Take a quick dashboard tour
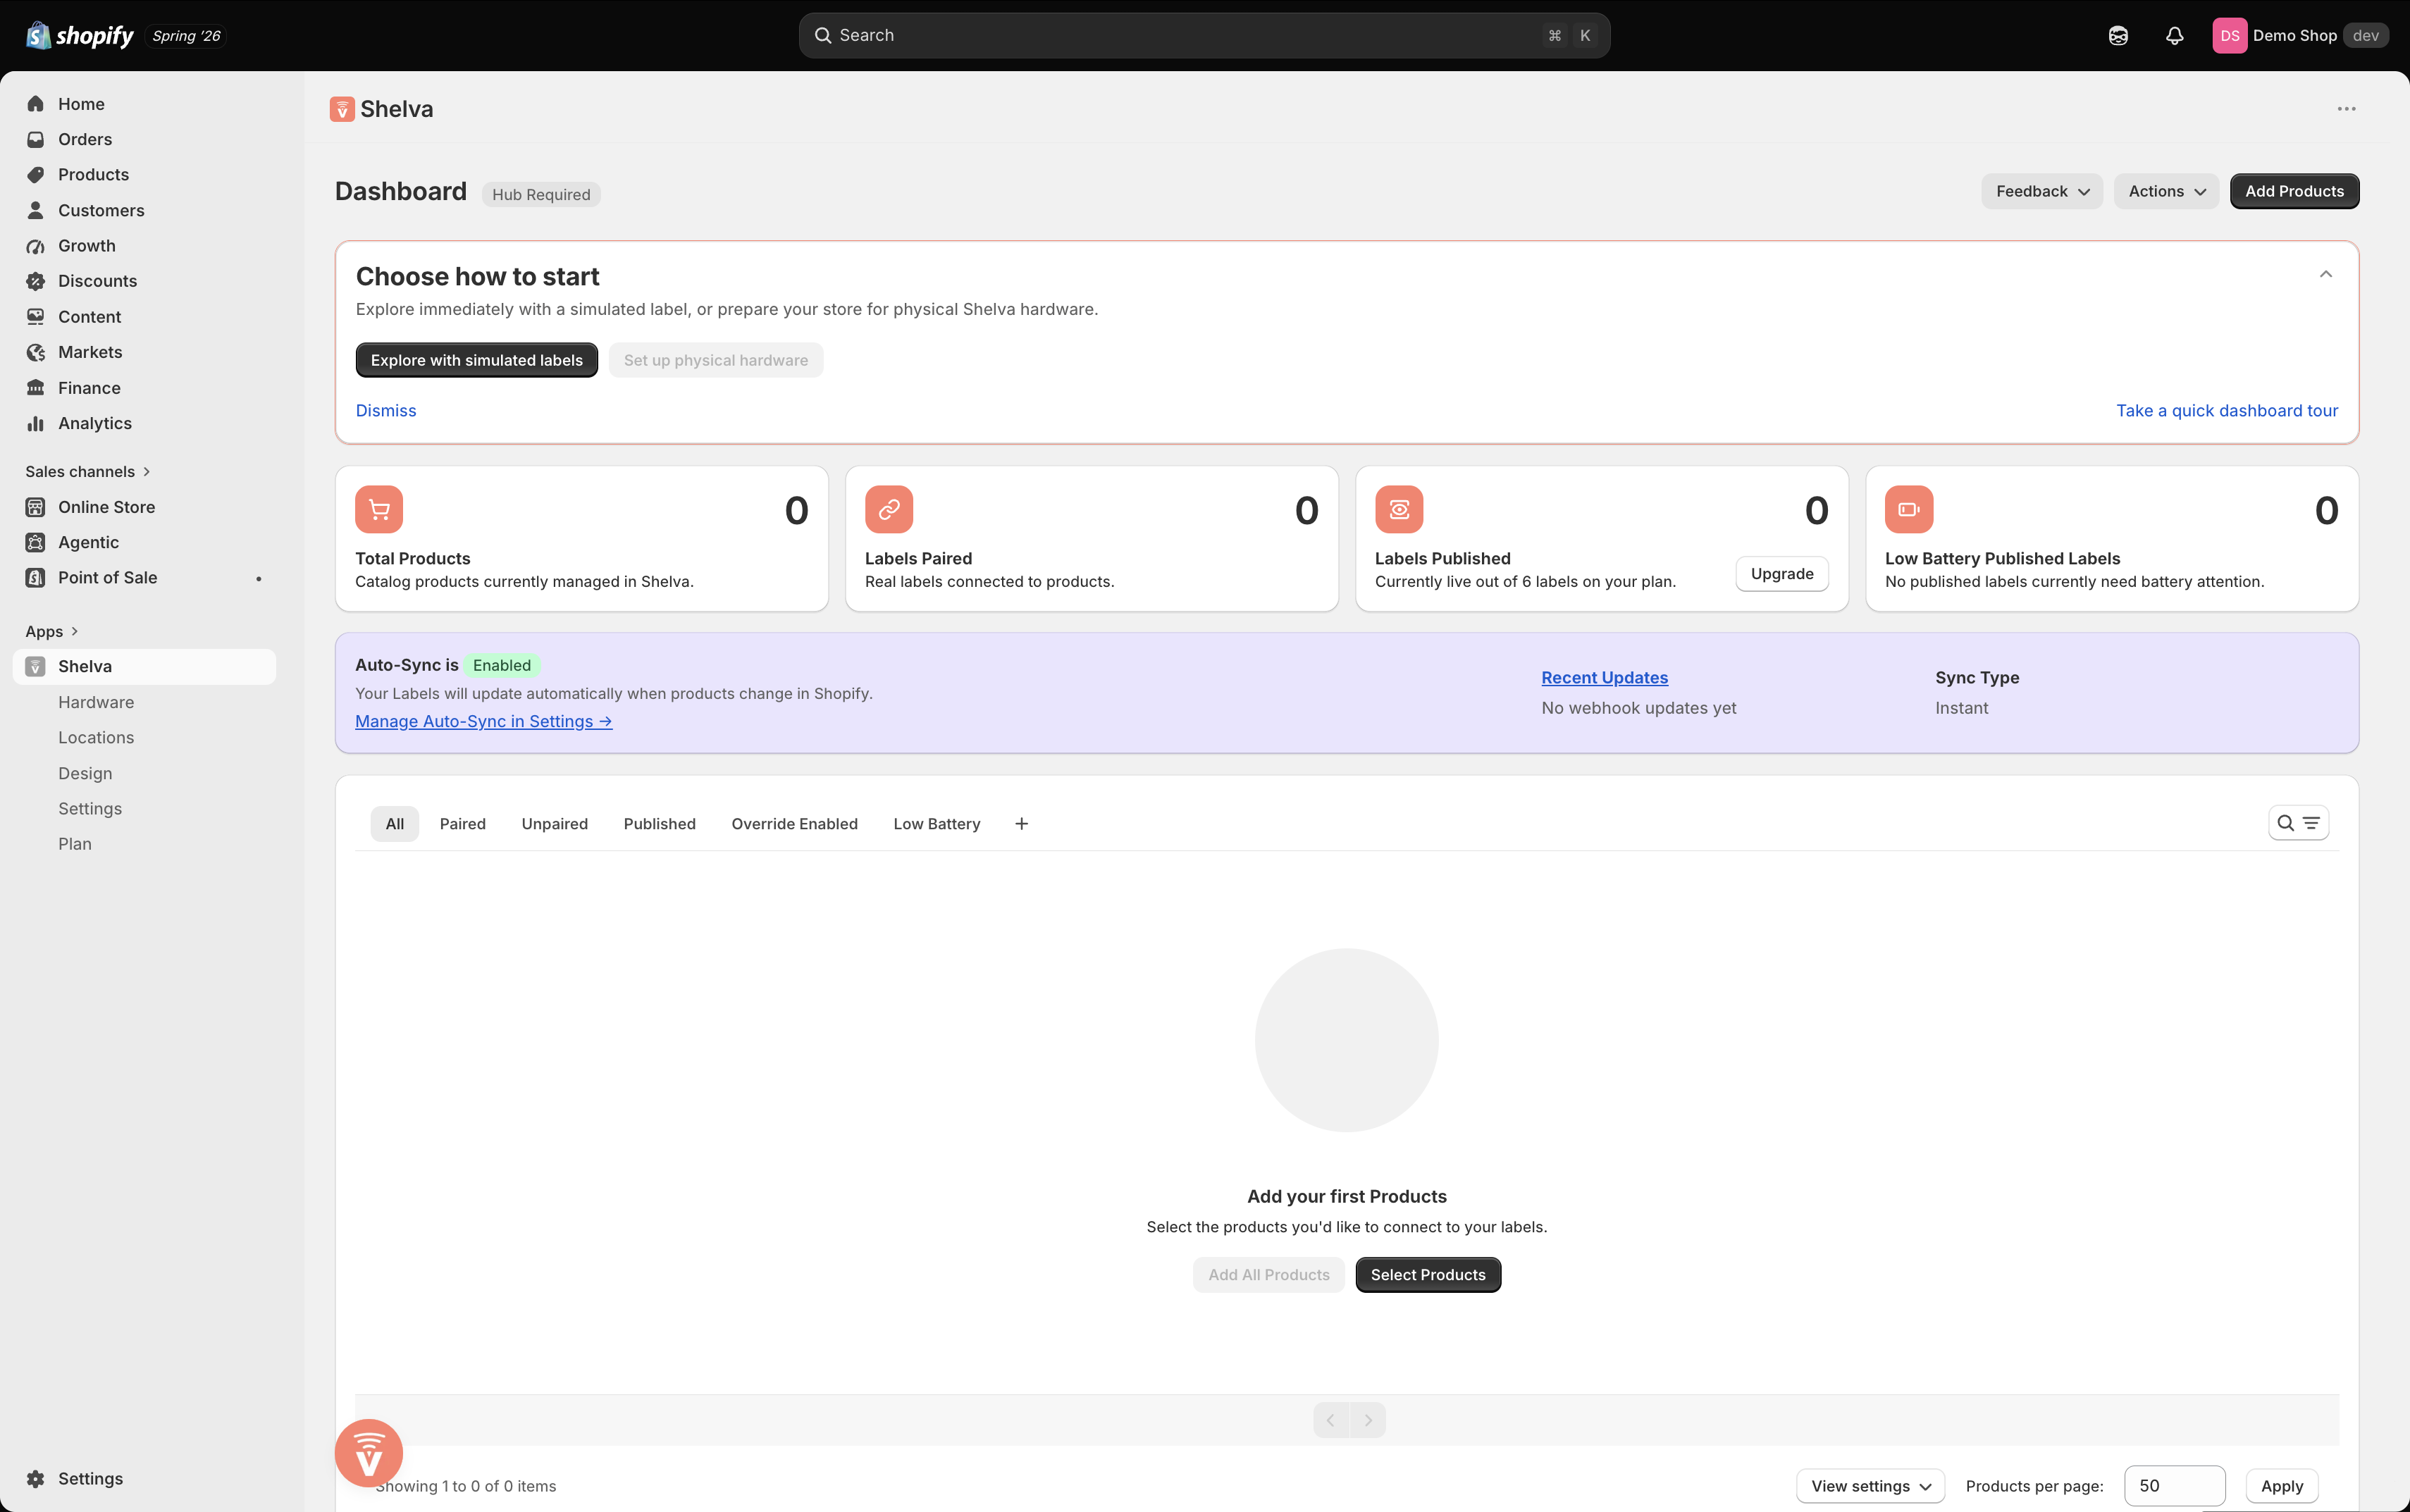The image size is (2410, 1512). [2227, 411]
